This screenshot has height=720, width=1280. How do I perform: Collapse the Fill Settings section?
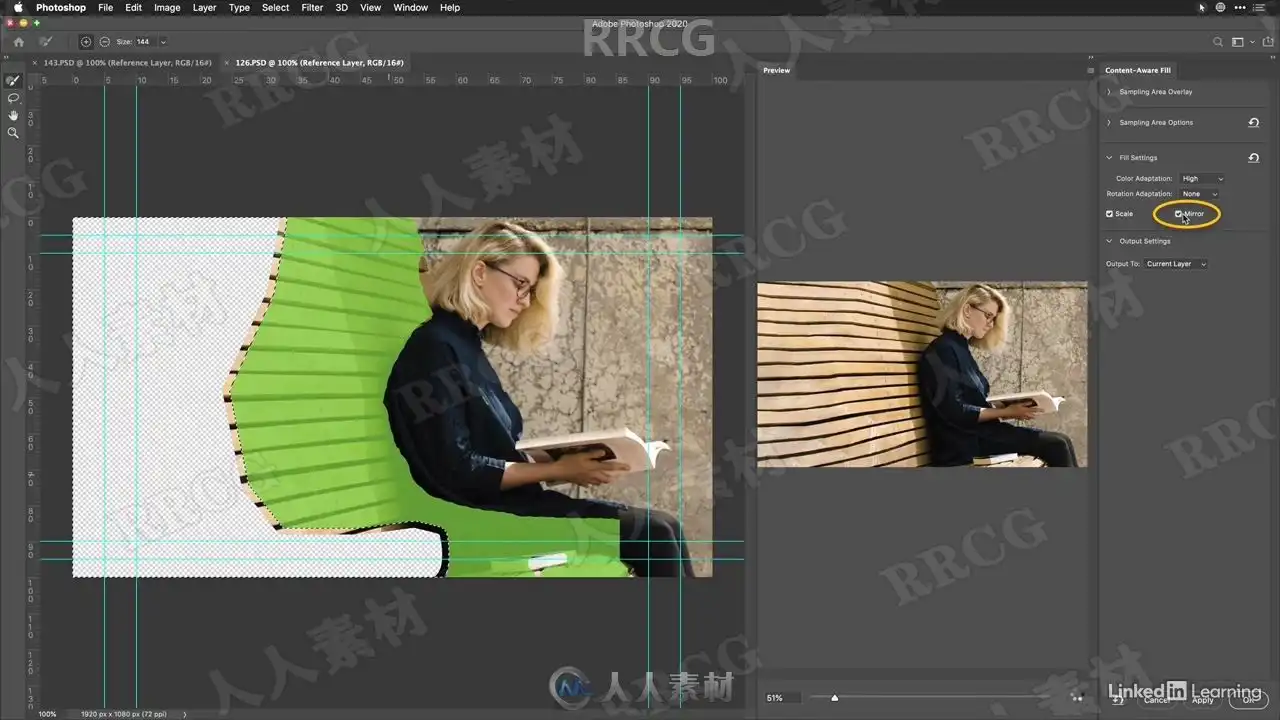1109,158
